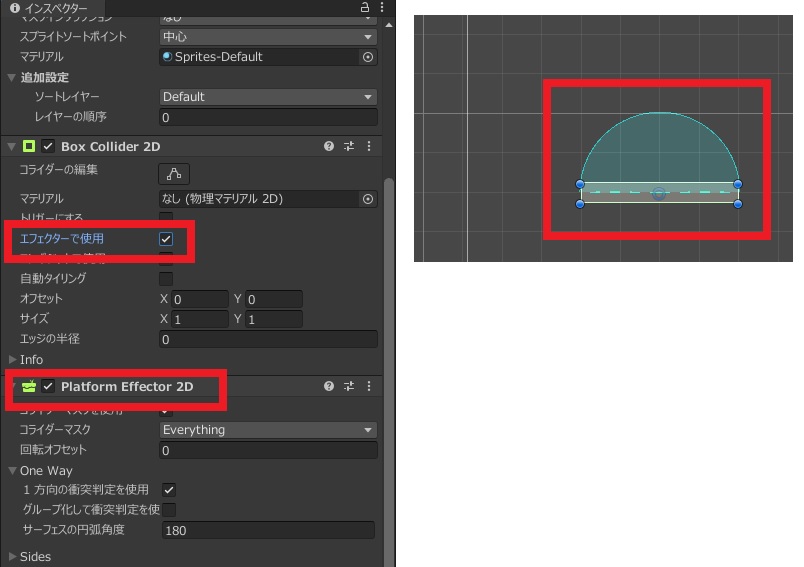Image resolution: width=804 pixels, height=567 pixels.
Task: Expand the Info foldout
Action: [13, 359]
